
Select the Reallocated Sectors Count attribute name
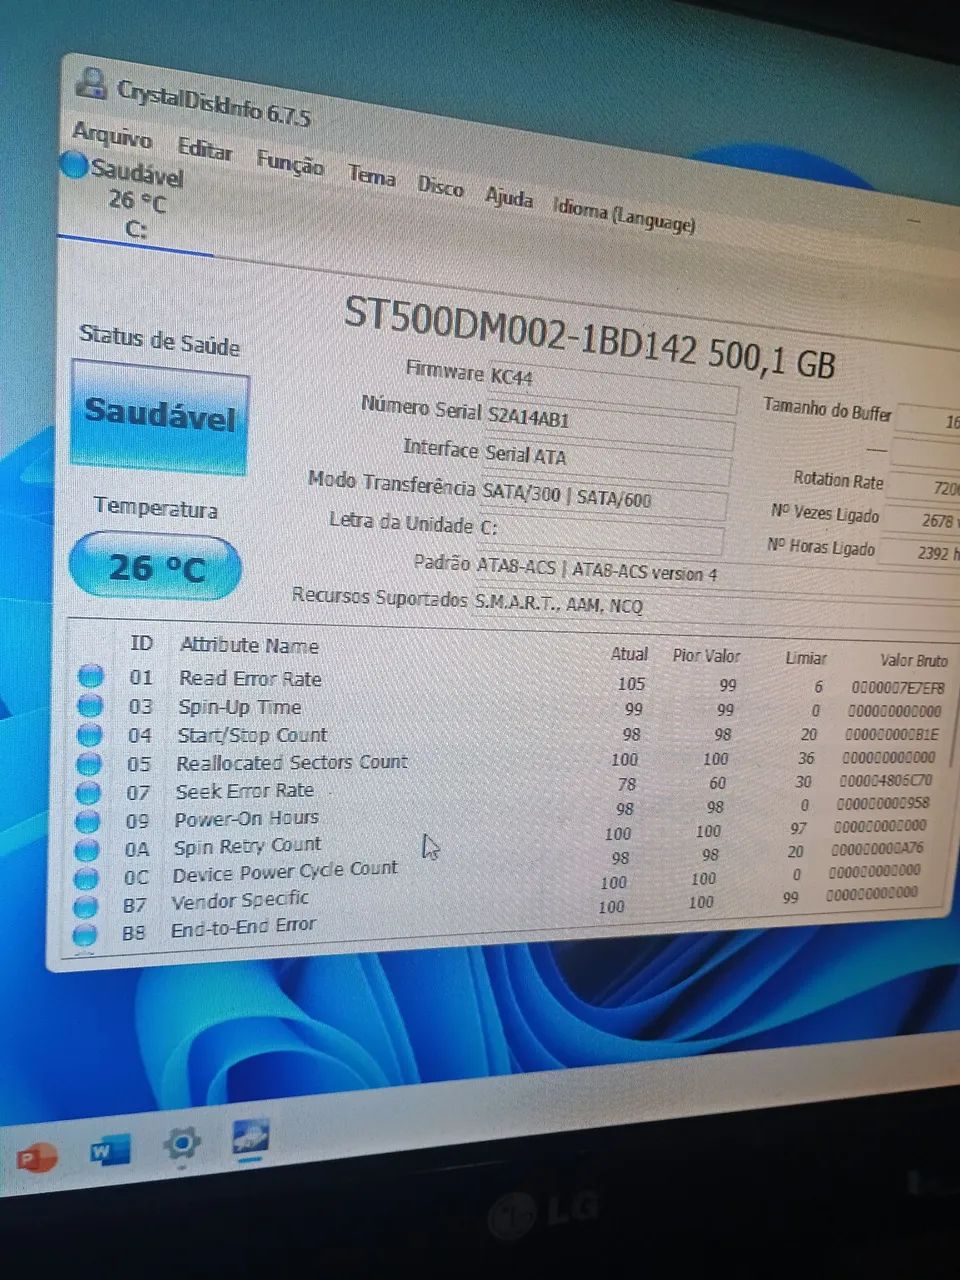tap(292, 762)
